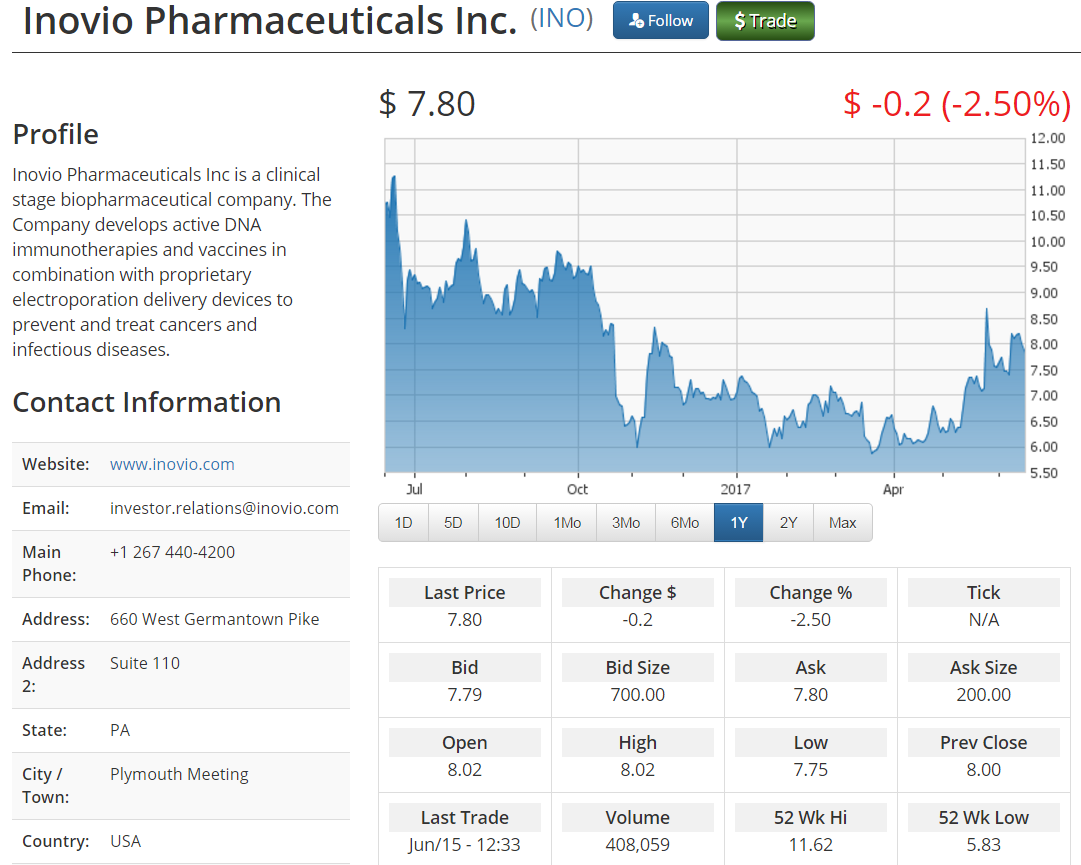This screenshot has width=1081, height=865.
Task: Click the Follow button
Action: pos(660,21)
